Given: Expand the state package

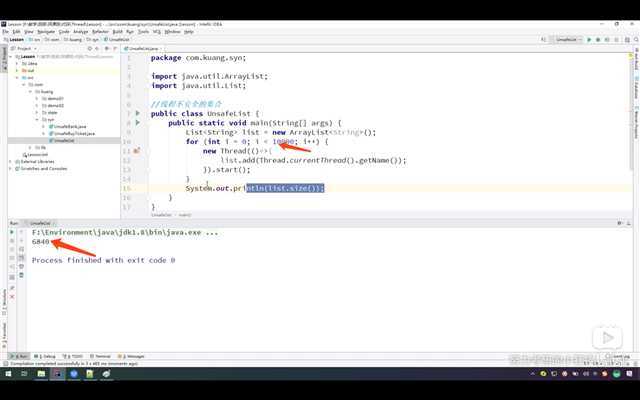Looking at the screenshot, I should pyautogui.click(x=37, y=113).
